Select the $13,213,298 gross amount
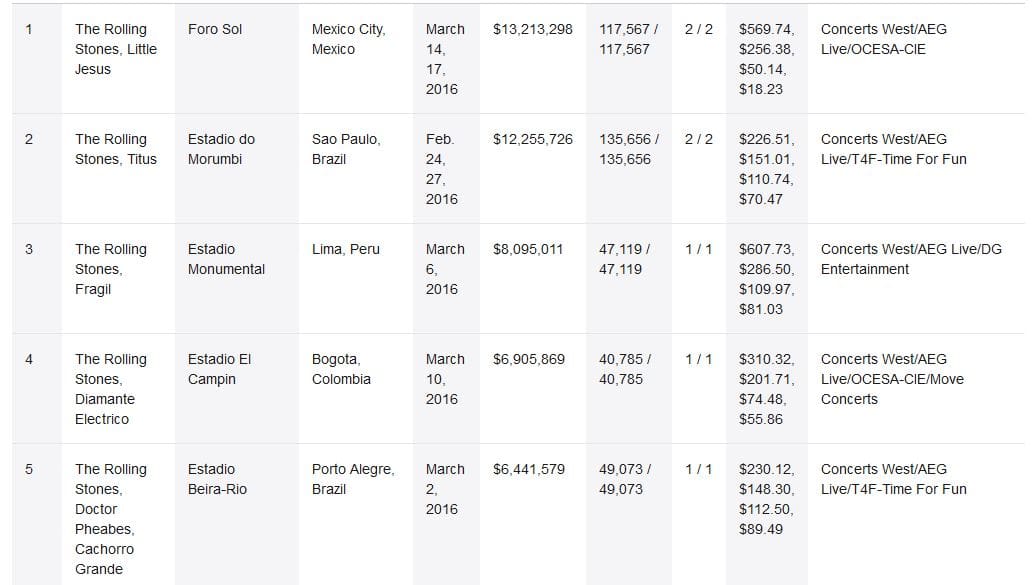 (x=533, y=29)
